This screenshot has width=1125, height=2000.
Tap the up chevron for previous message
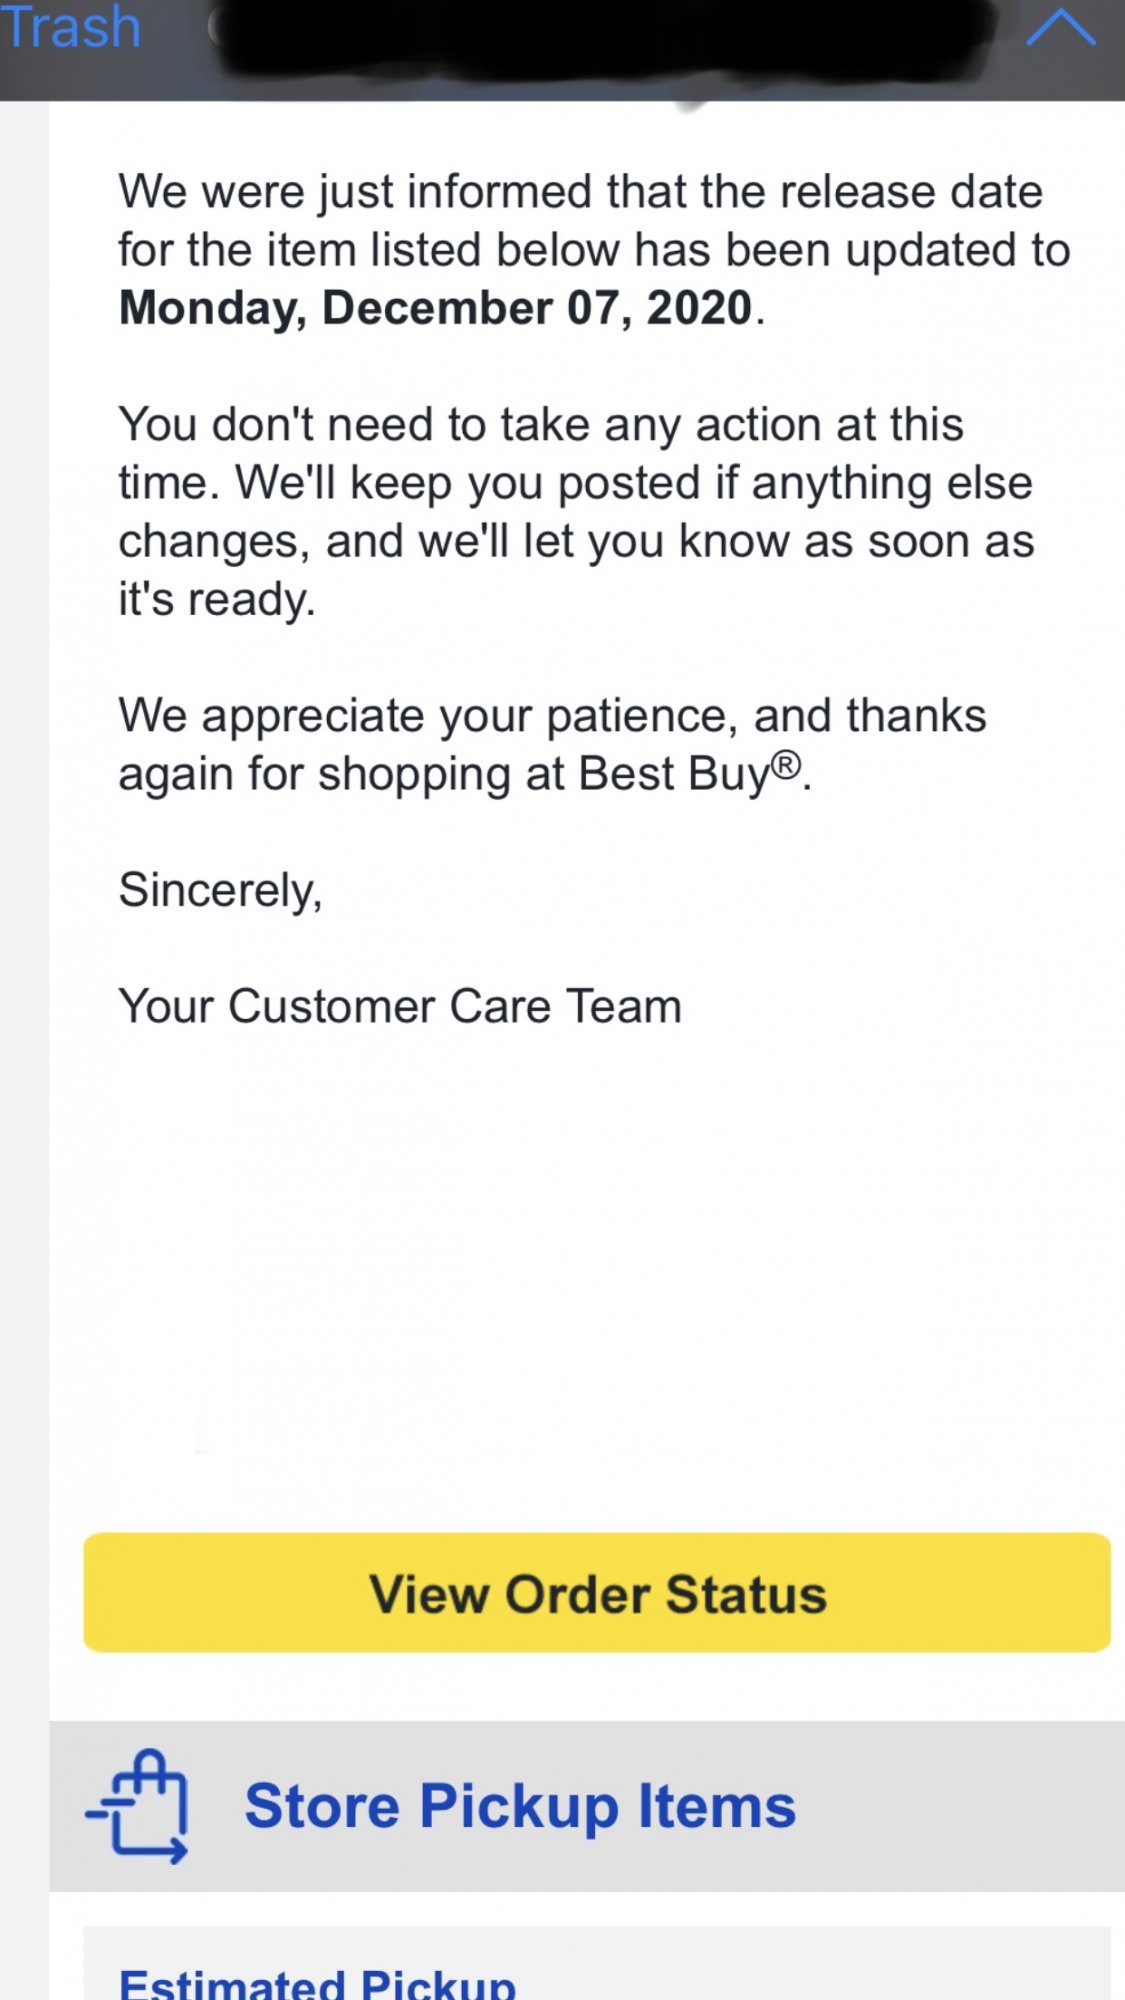(1061, 28)
